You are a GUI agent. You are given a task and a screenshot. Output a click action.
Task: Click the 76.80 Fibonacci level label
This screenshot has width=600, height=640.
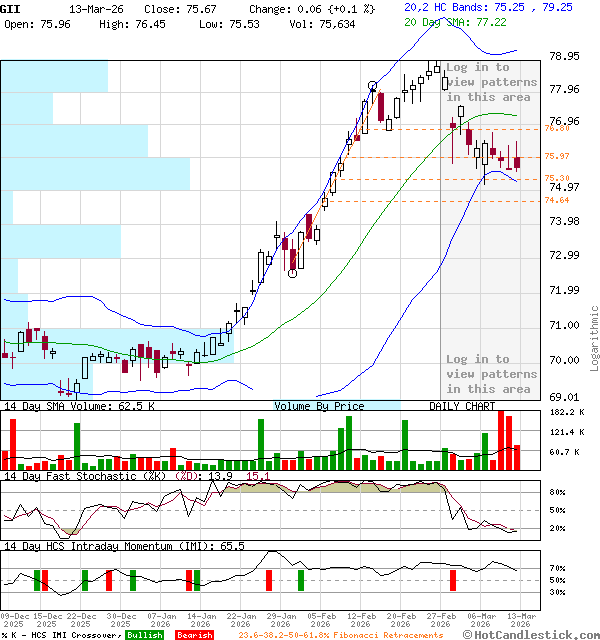click(x=557, y=128)
